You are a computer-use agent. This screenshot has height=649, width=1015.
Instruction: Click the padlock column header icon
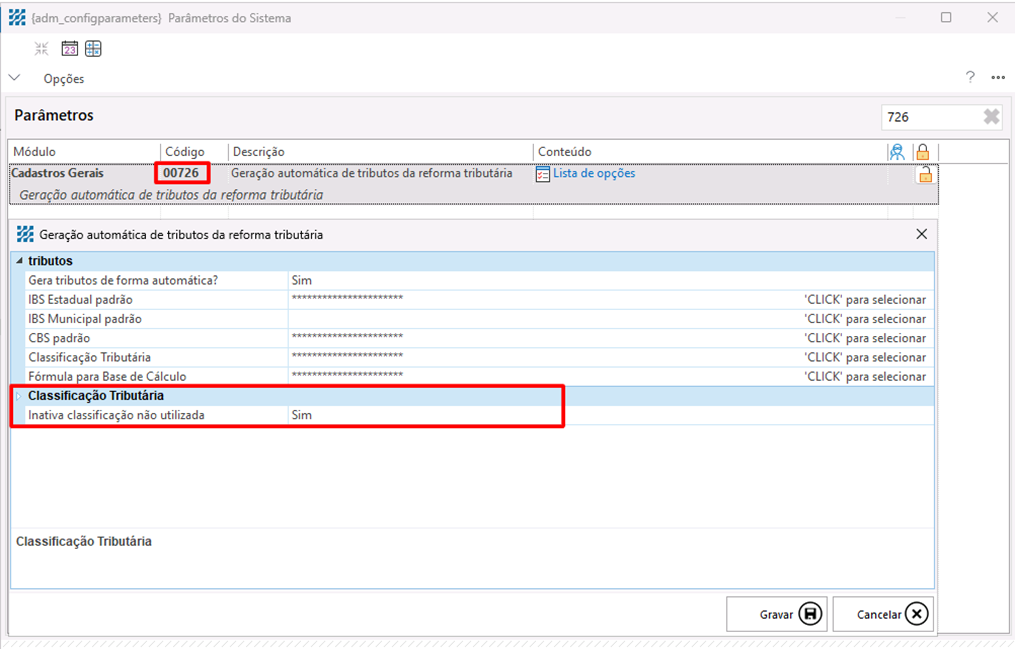tap(923, 152)
